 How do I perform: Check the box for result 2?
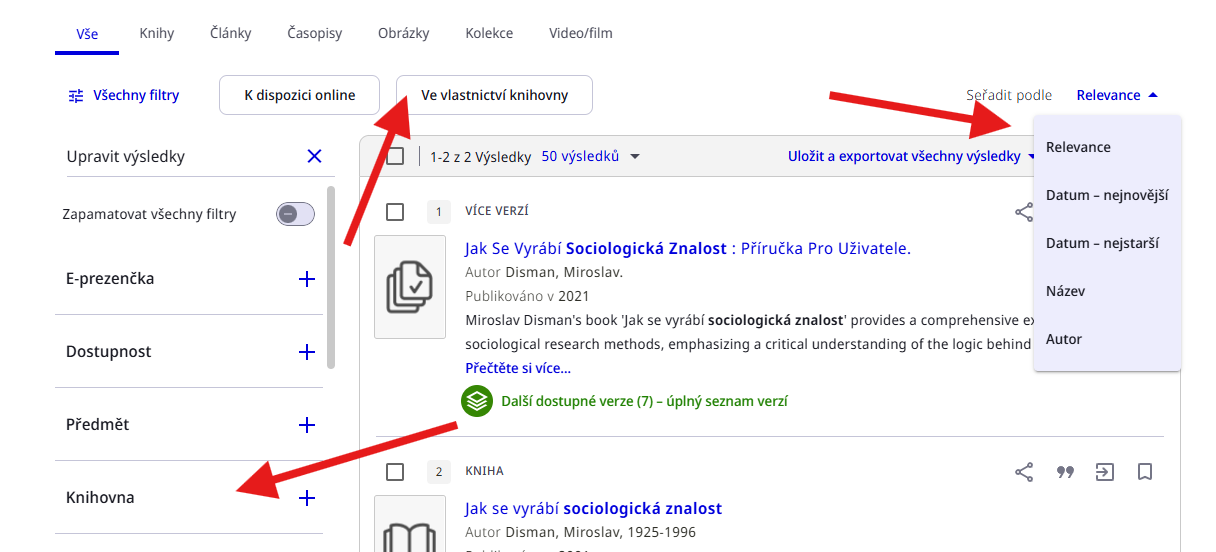(x=395, y=472)
